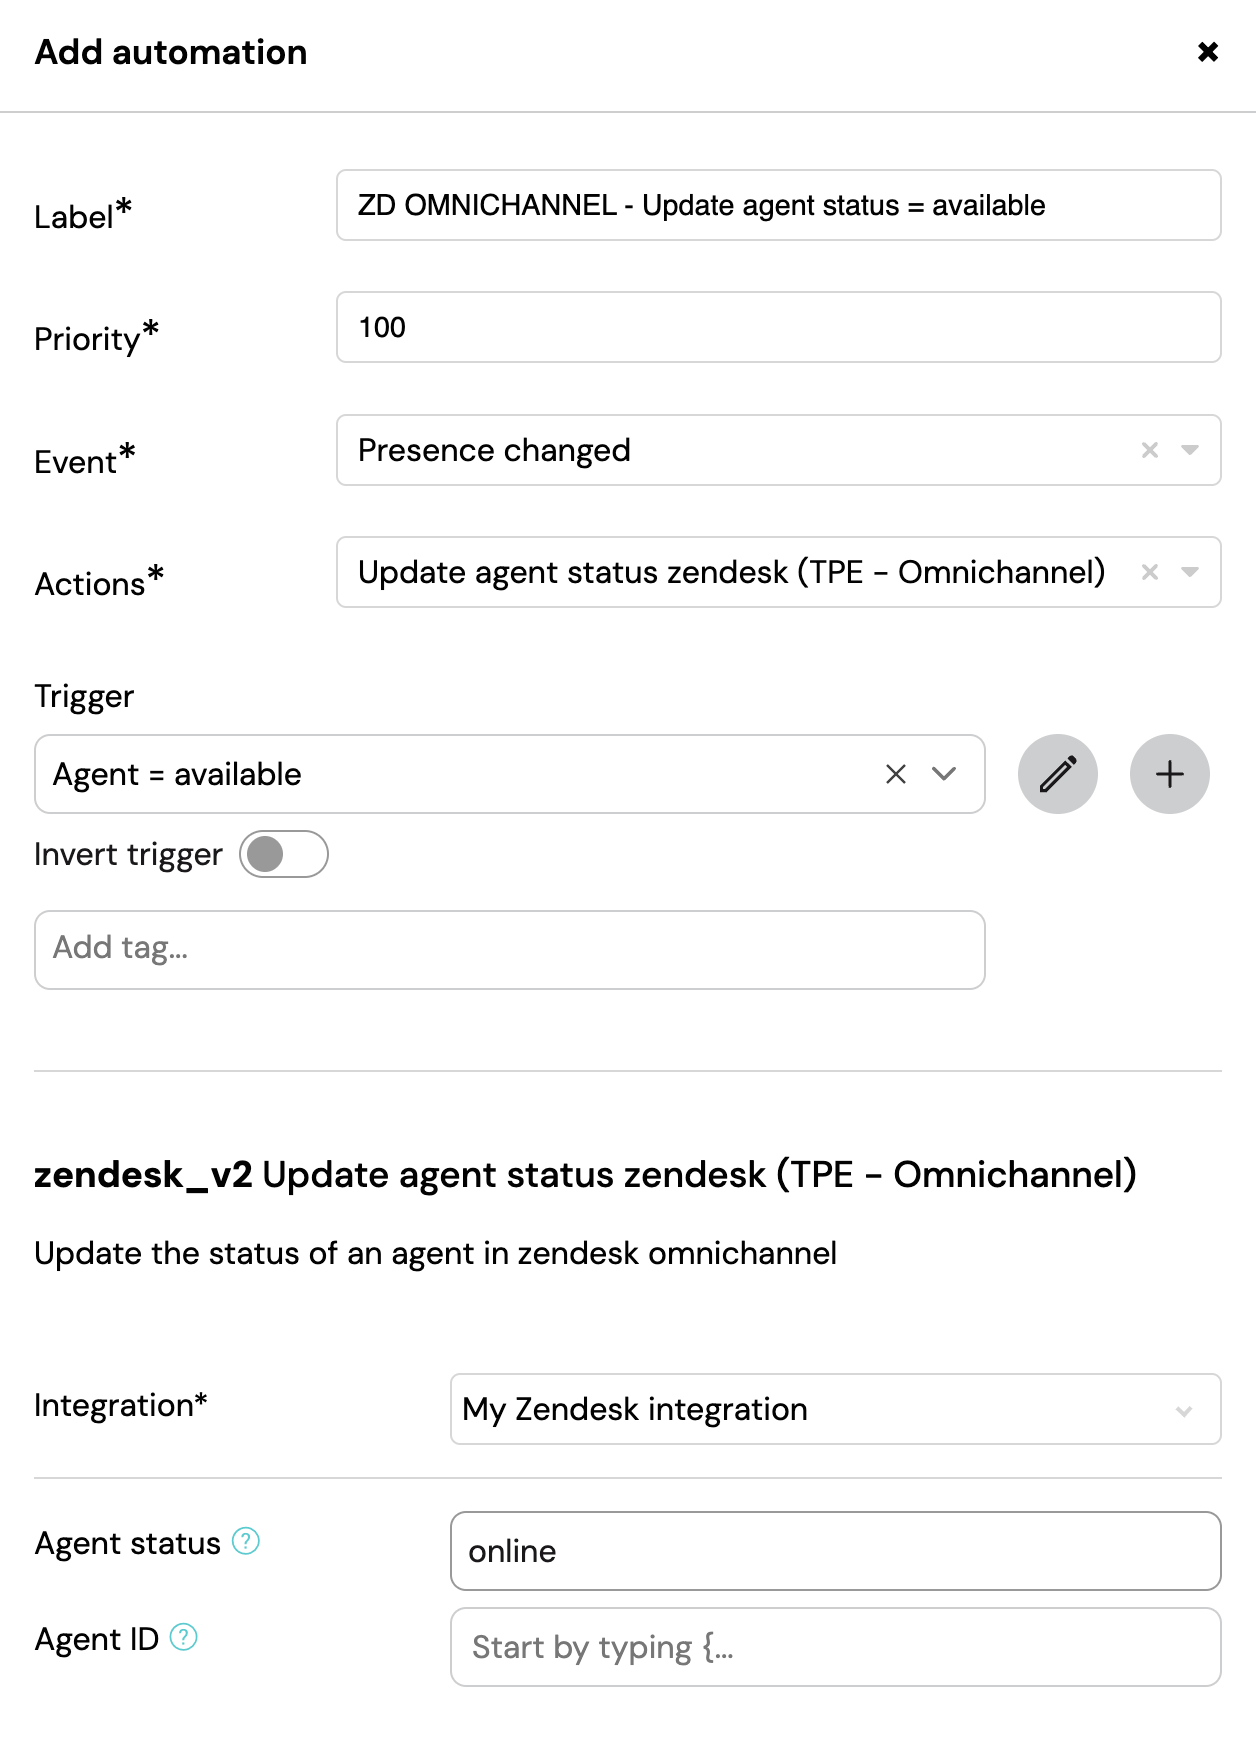Image resolution: width=1256 pixels, height=1754 pixels.
Task: Show help for Agent ID
Action: coord(184,1637)
